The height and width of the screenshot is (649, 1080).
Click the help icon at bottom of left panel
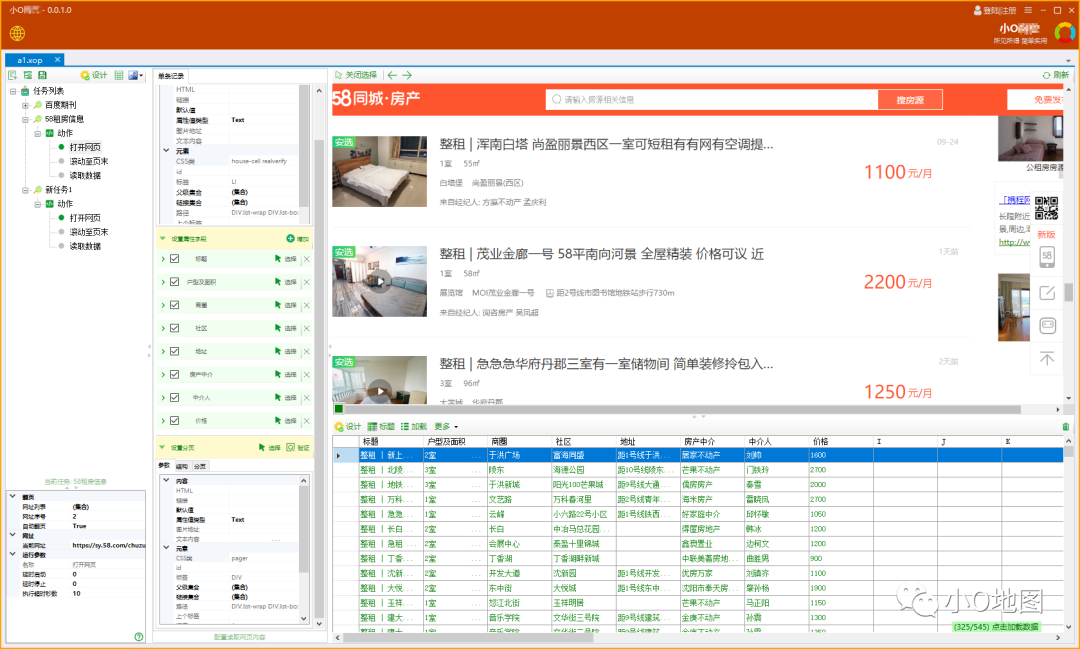click(139, 637)
